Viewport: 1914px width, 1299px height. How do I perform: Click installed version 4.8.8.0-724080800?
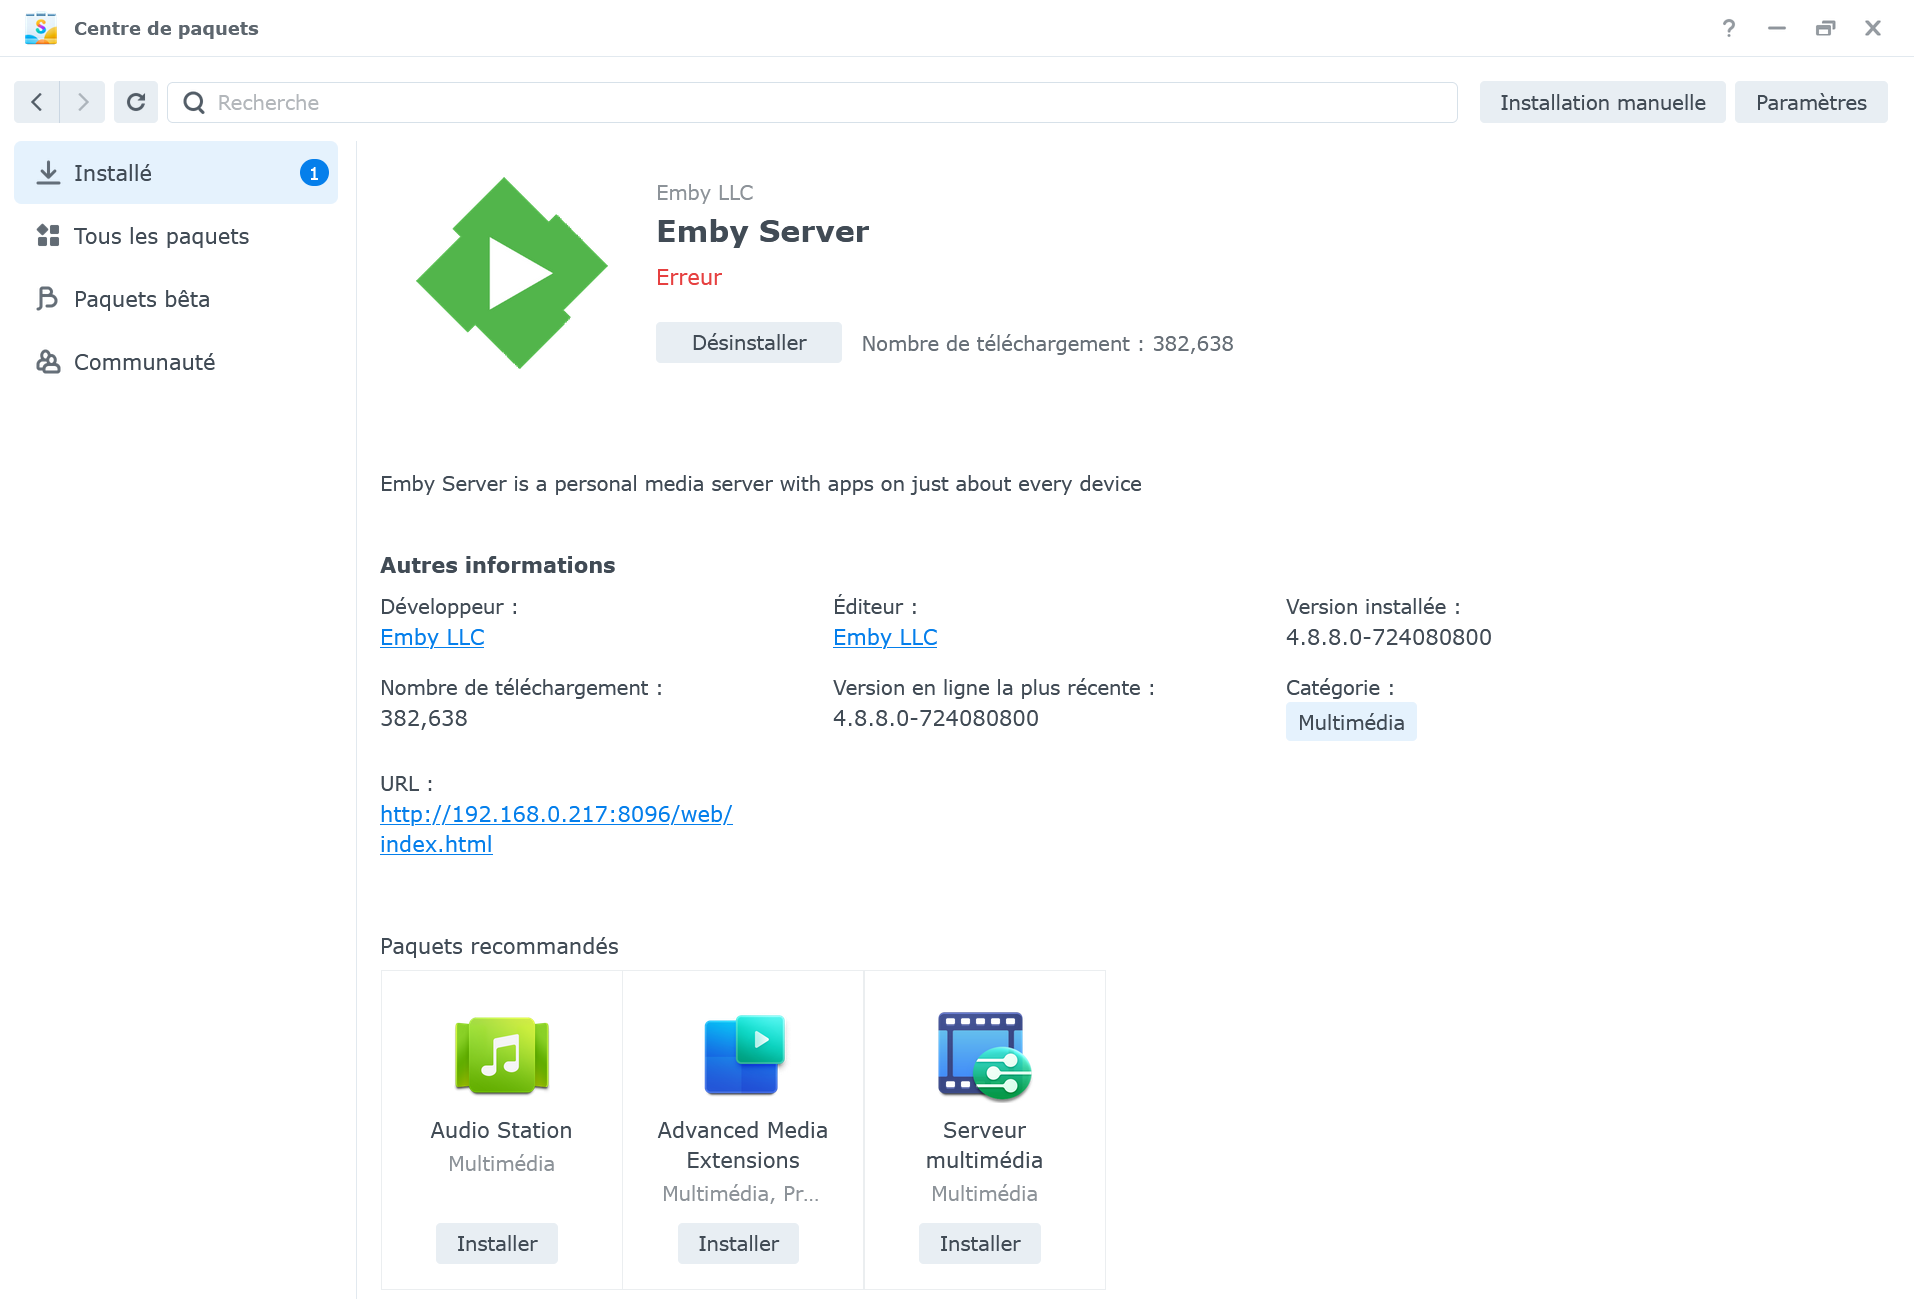[x=1388, y=638]
